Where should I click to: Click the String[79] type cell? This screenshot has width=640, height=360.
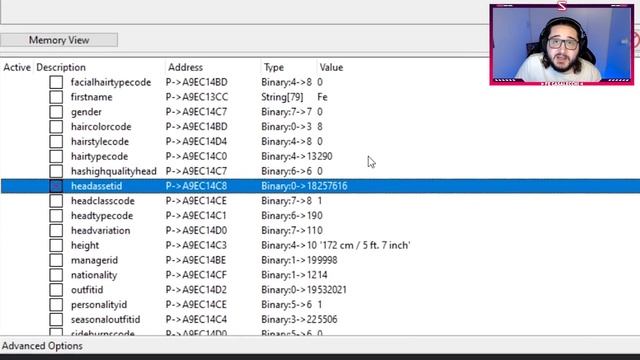[282, 97]
